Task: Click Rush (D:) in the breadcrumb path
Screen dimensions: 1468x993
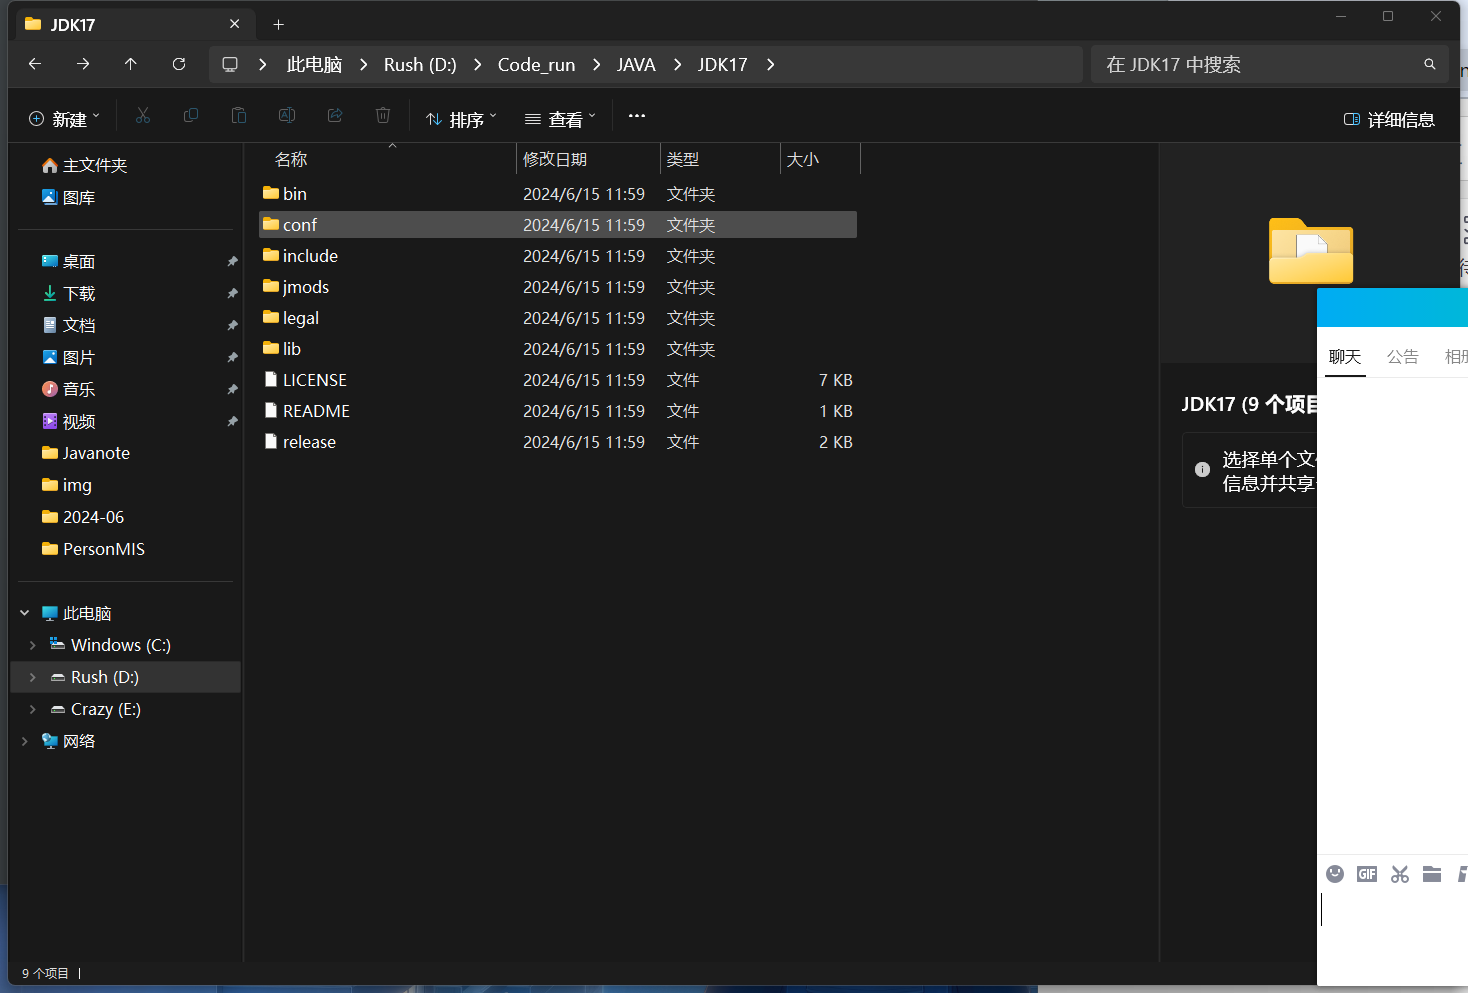Action: (420, 64)
